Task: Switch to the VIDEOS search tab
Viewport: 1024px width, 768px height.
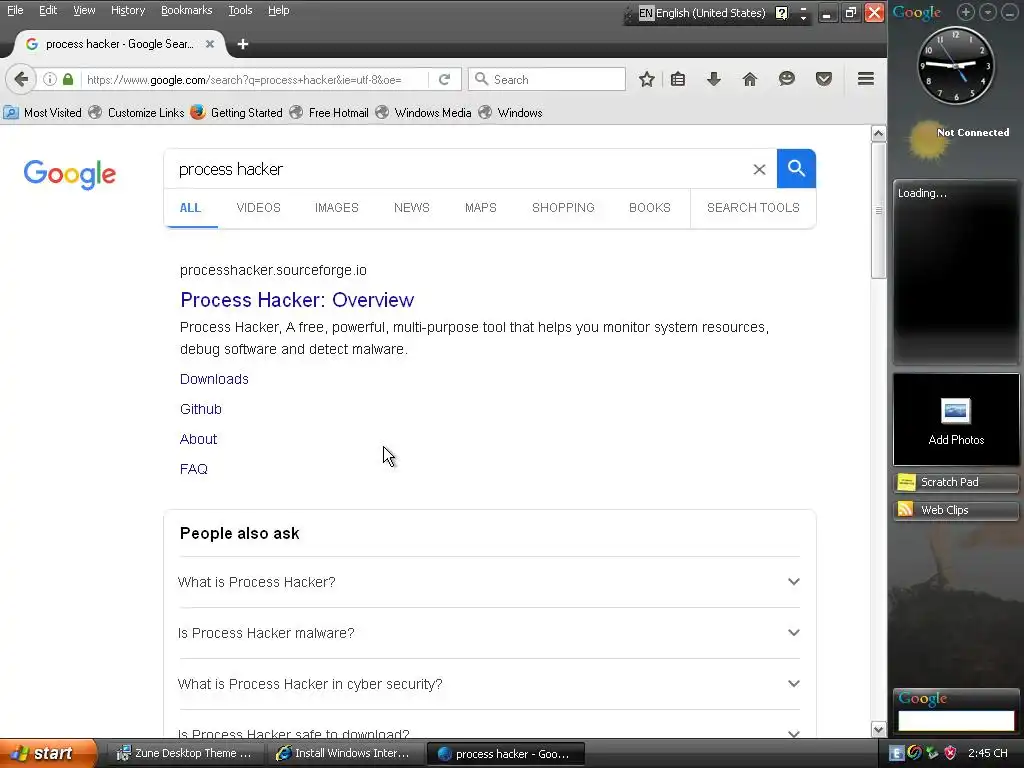Action: pos(258,208)
